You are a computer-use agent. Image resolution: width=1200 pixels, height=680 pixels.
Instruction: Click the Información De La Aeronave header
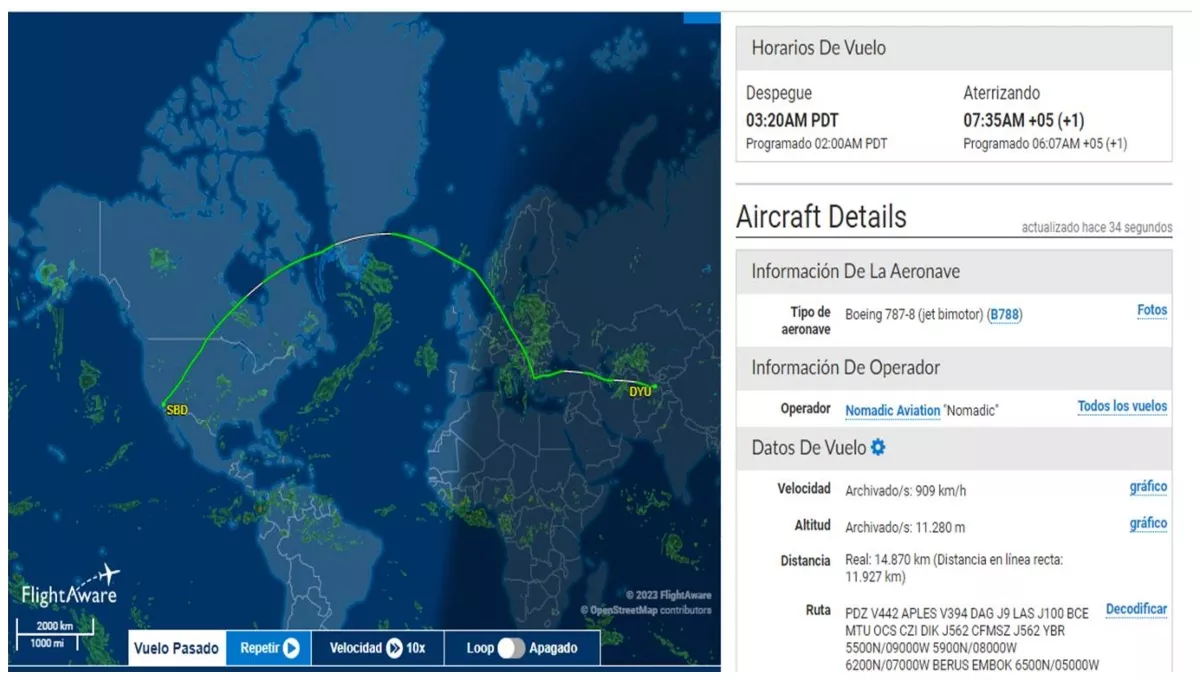point(855,271)
